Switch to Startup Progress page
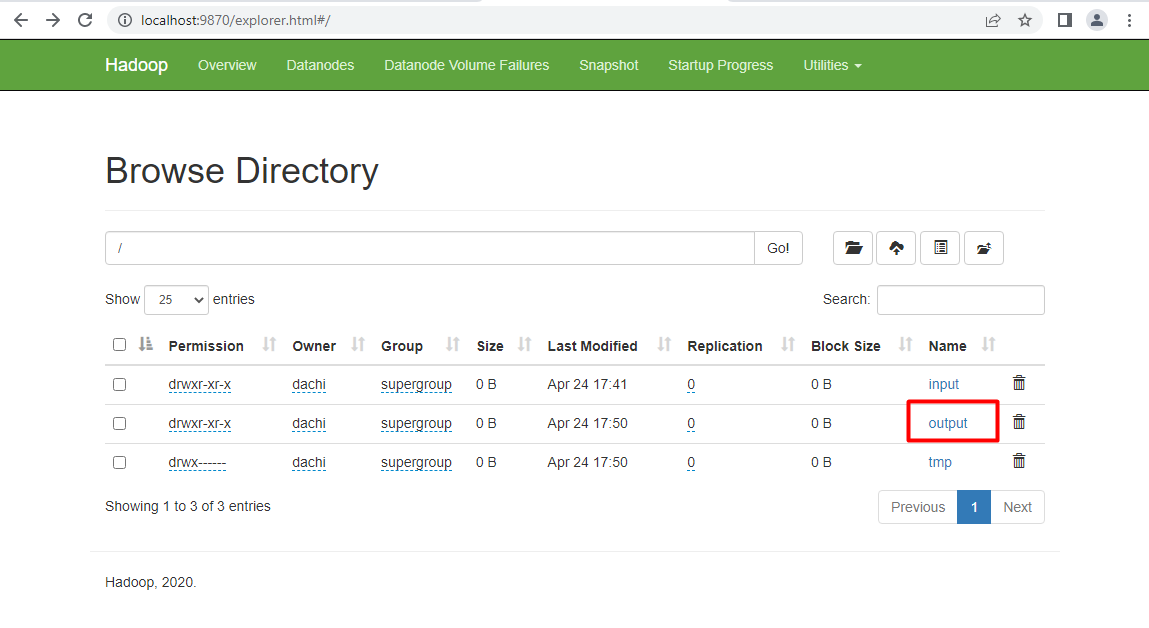1149x628 pixels. pos(720,65)
